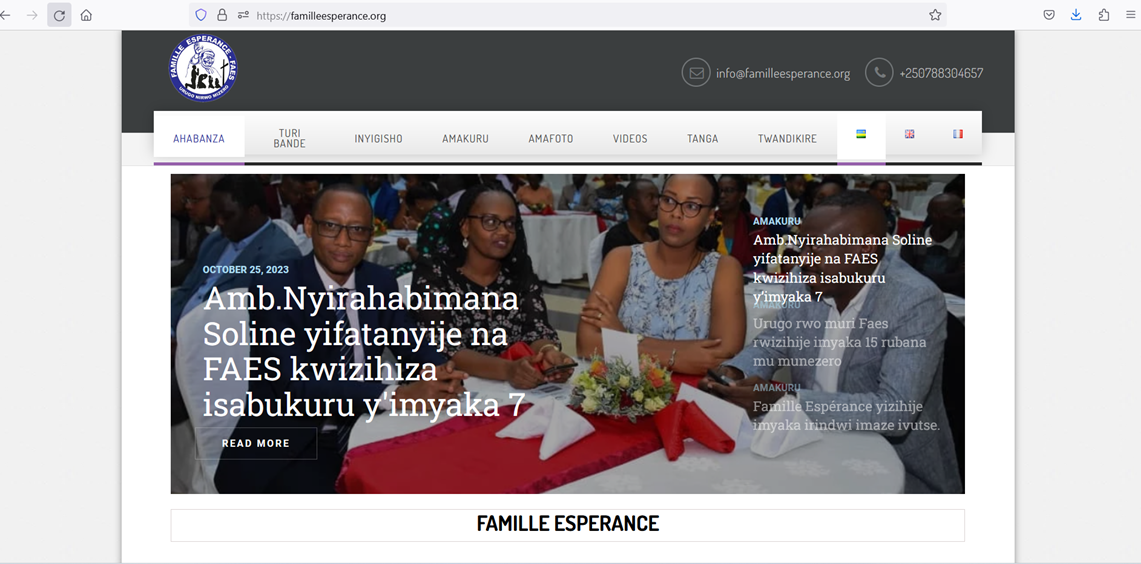
Task: Open the TURI BANDE menu item
Action: click(289, 138)
